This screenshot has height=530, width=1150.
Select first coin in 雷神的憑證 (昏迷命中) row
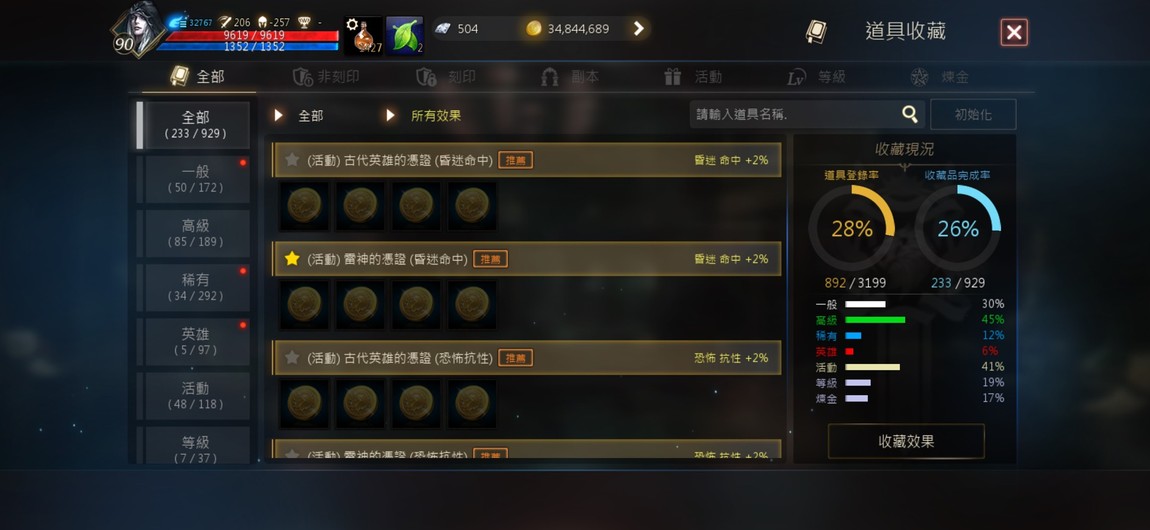coord(304,304)
